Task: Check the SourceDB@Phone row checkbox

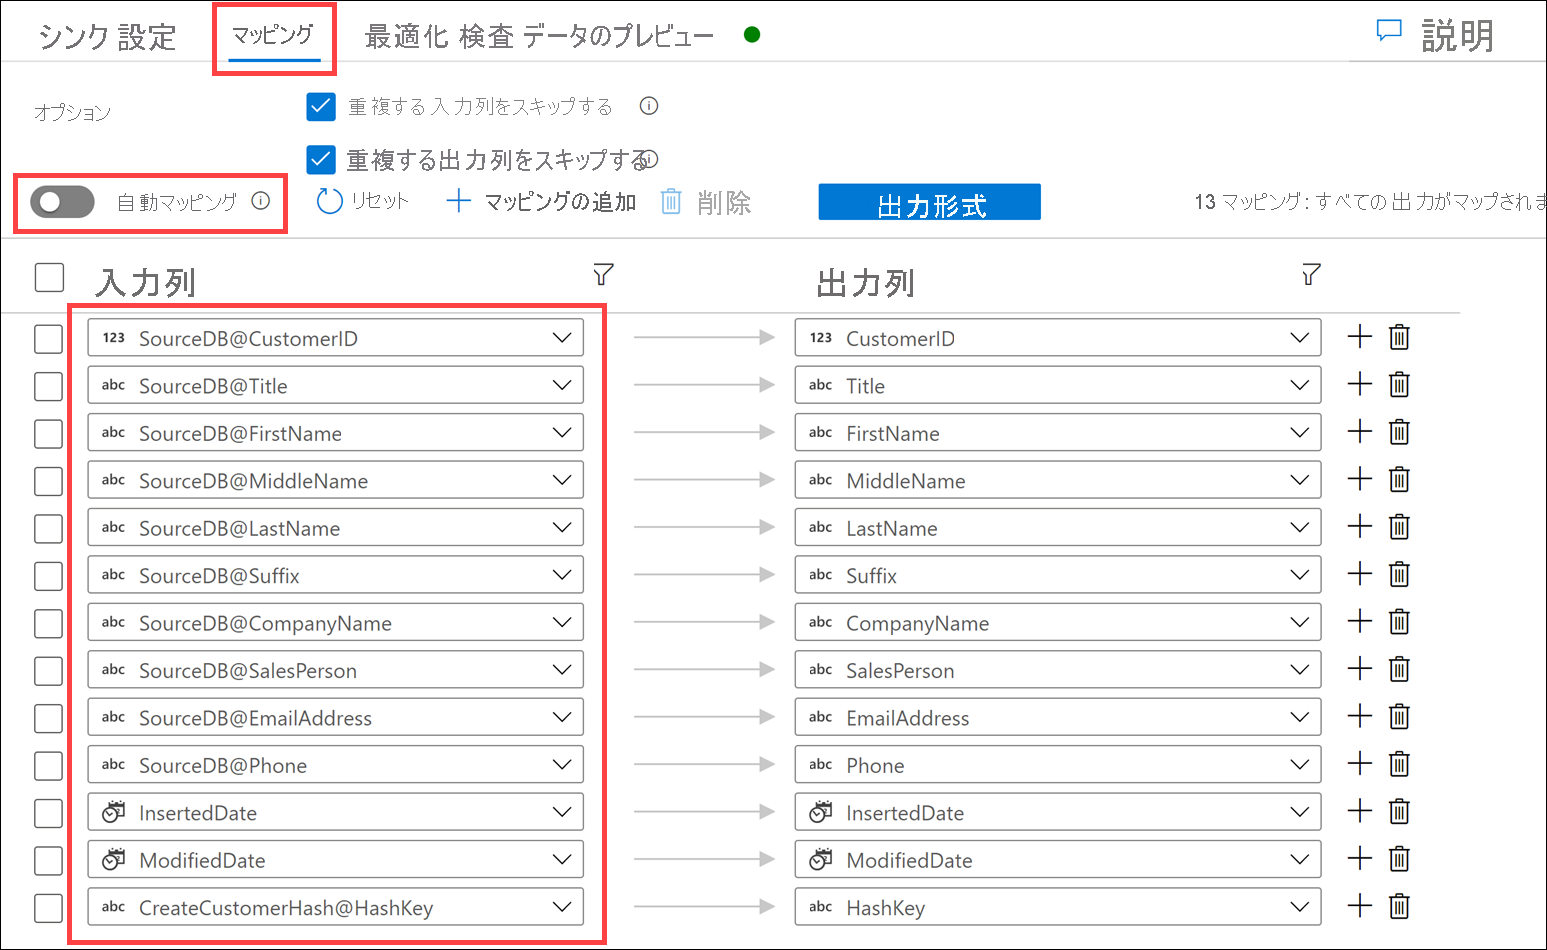Action: [48, 766]
